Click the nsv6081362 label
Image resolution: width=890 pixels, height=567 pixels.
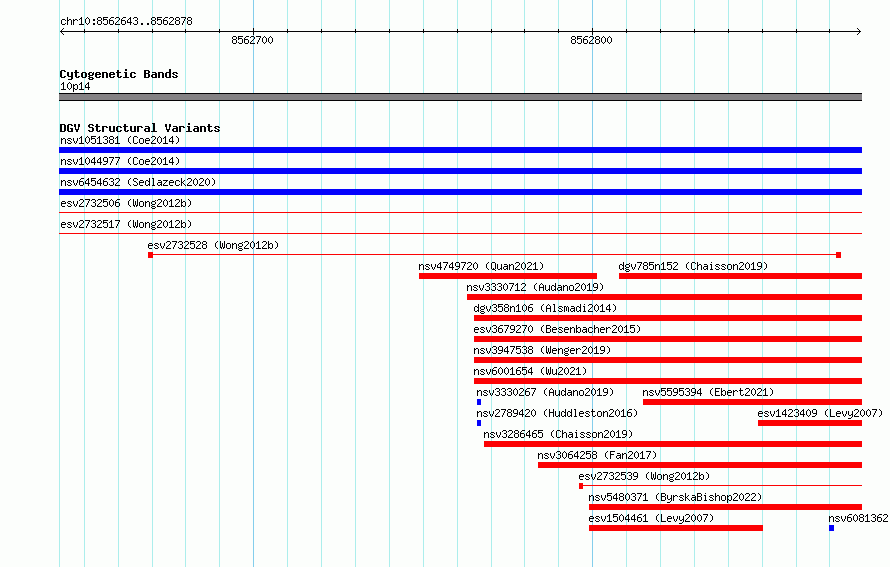pos(859,518)
